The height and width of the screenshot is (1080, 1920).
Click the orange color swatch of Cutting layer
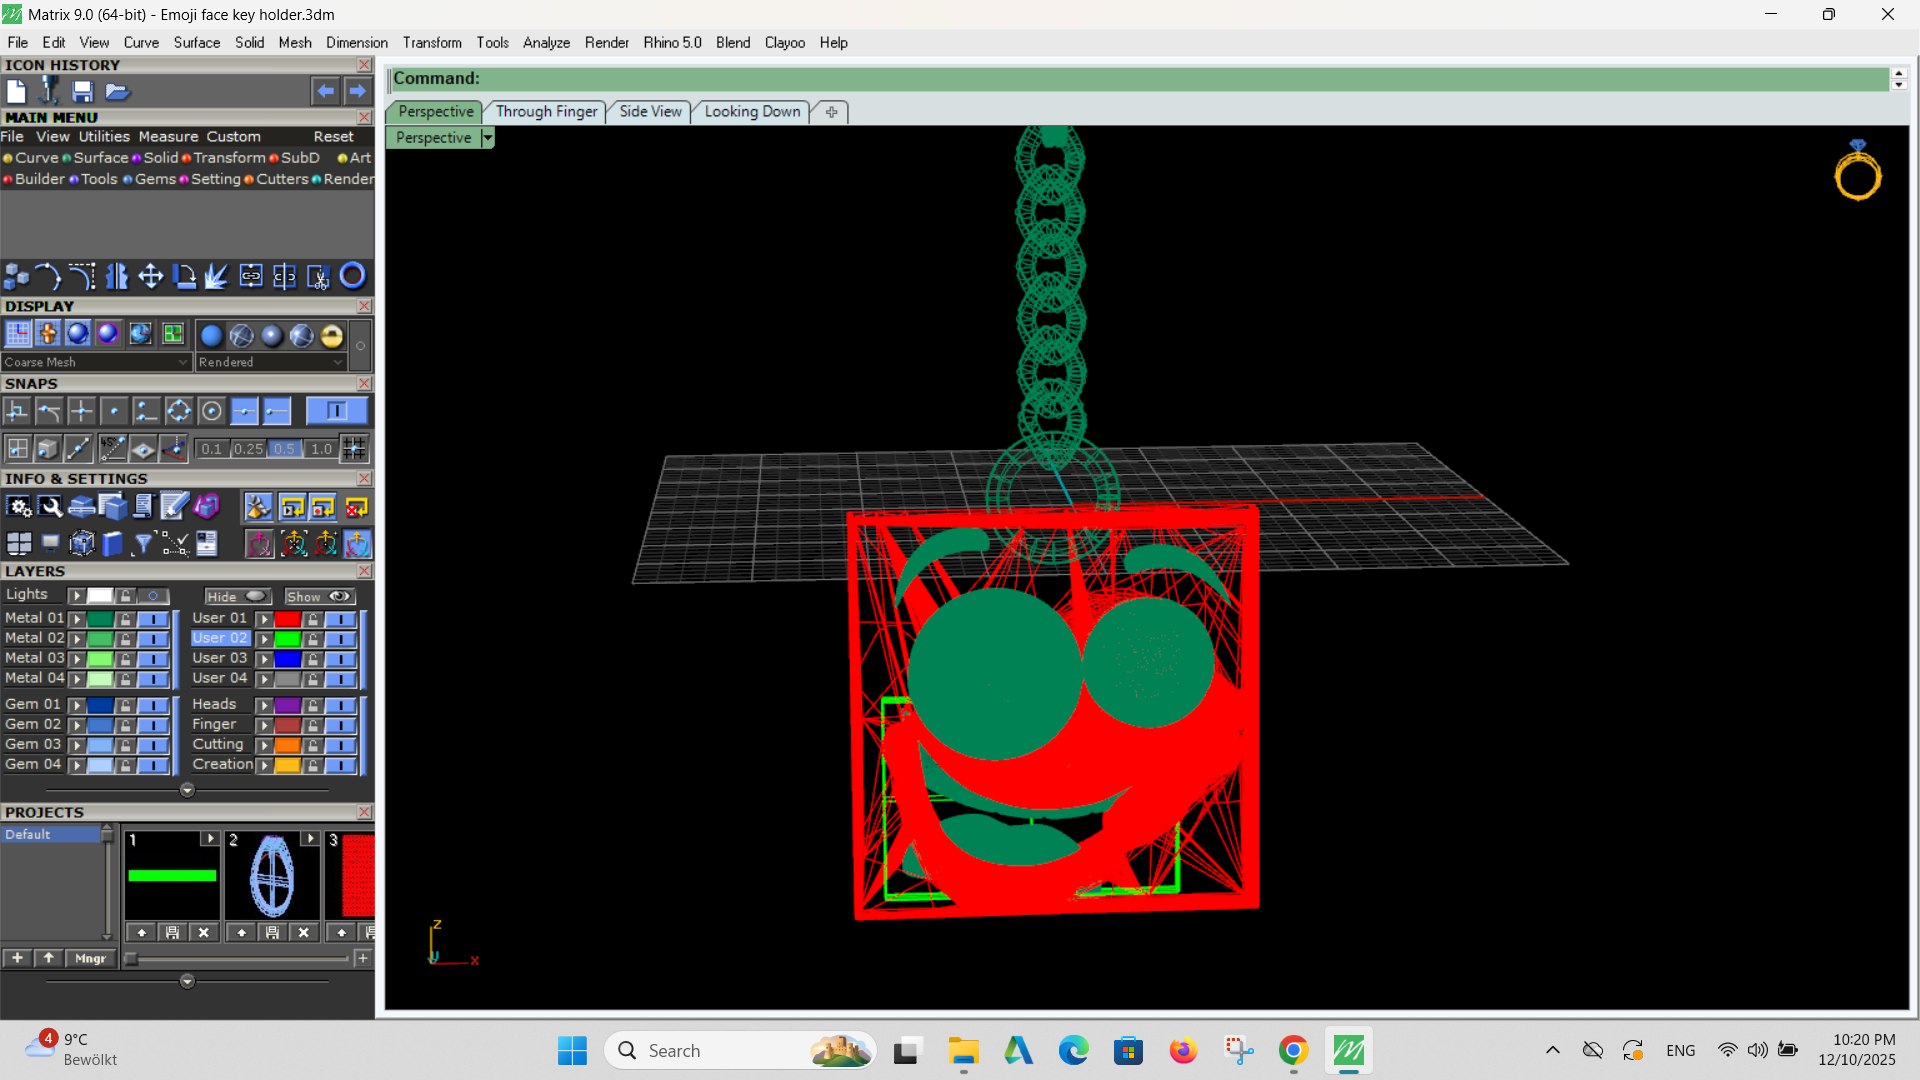click(x=288, y=745)
